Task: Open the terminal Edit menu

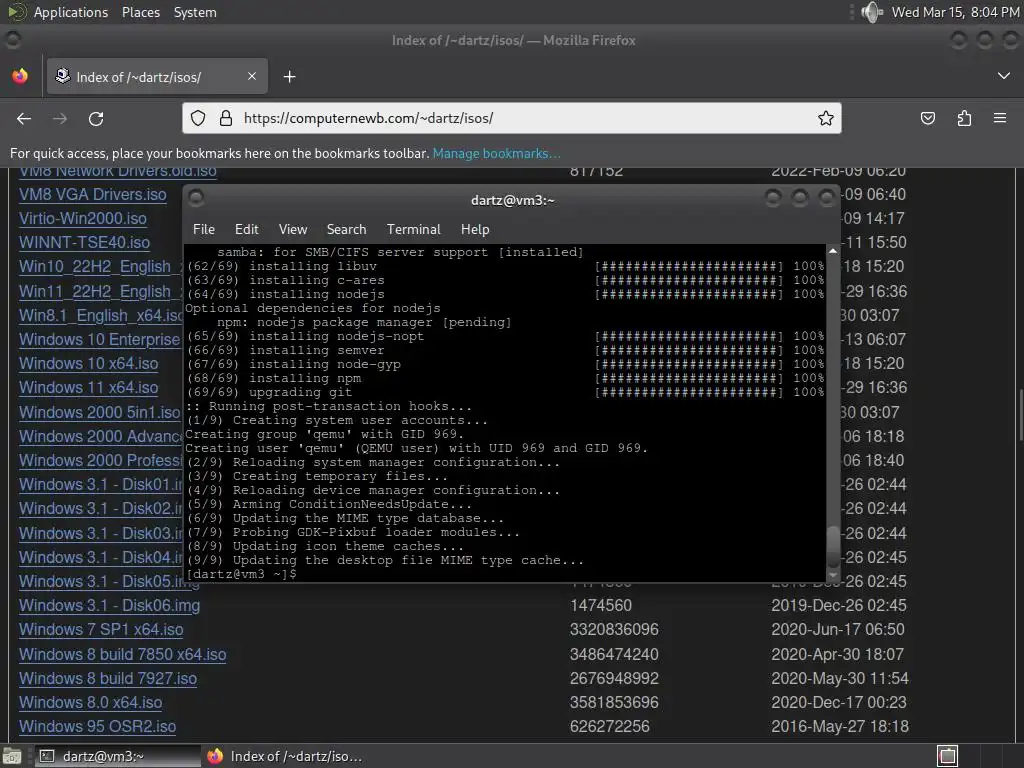Action: click(246, 229)
